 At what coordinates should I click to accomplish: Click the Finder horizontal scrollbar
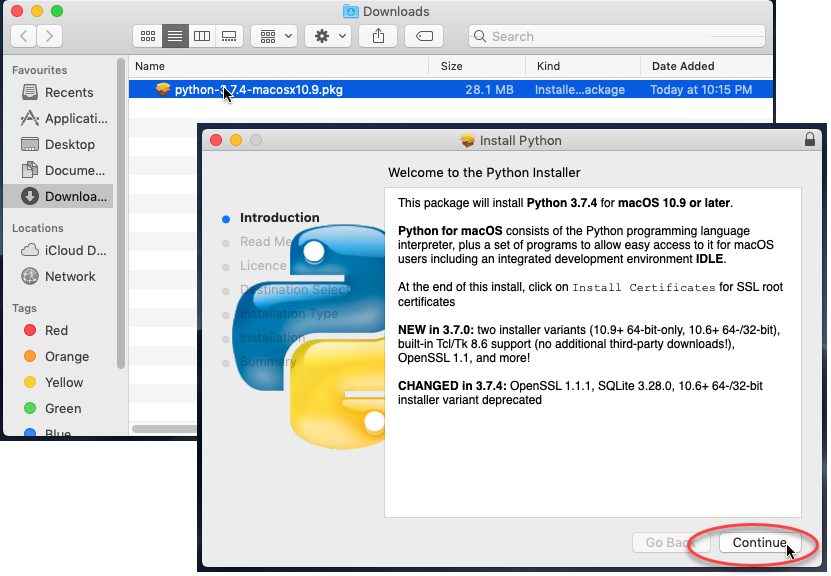(x=164, y=429)
